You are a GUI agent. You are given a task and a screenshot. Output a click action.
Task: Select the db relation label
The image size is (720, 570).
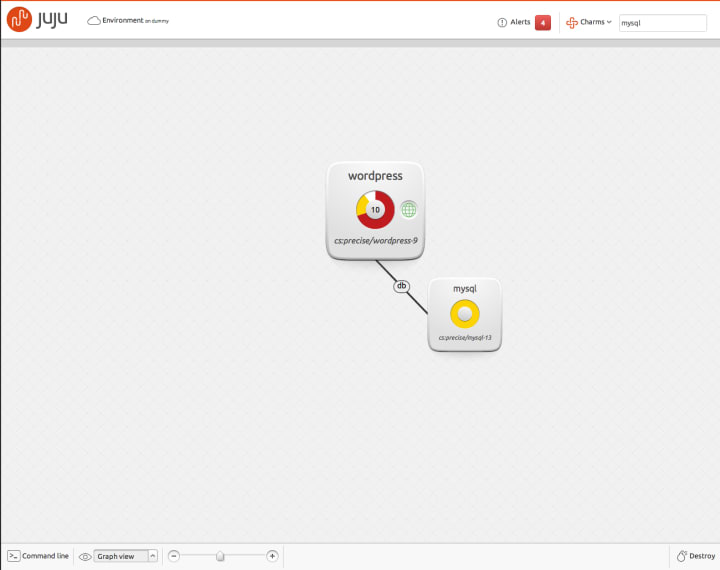[401, 286]
